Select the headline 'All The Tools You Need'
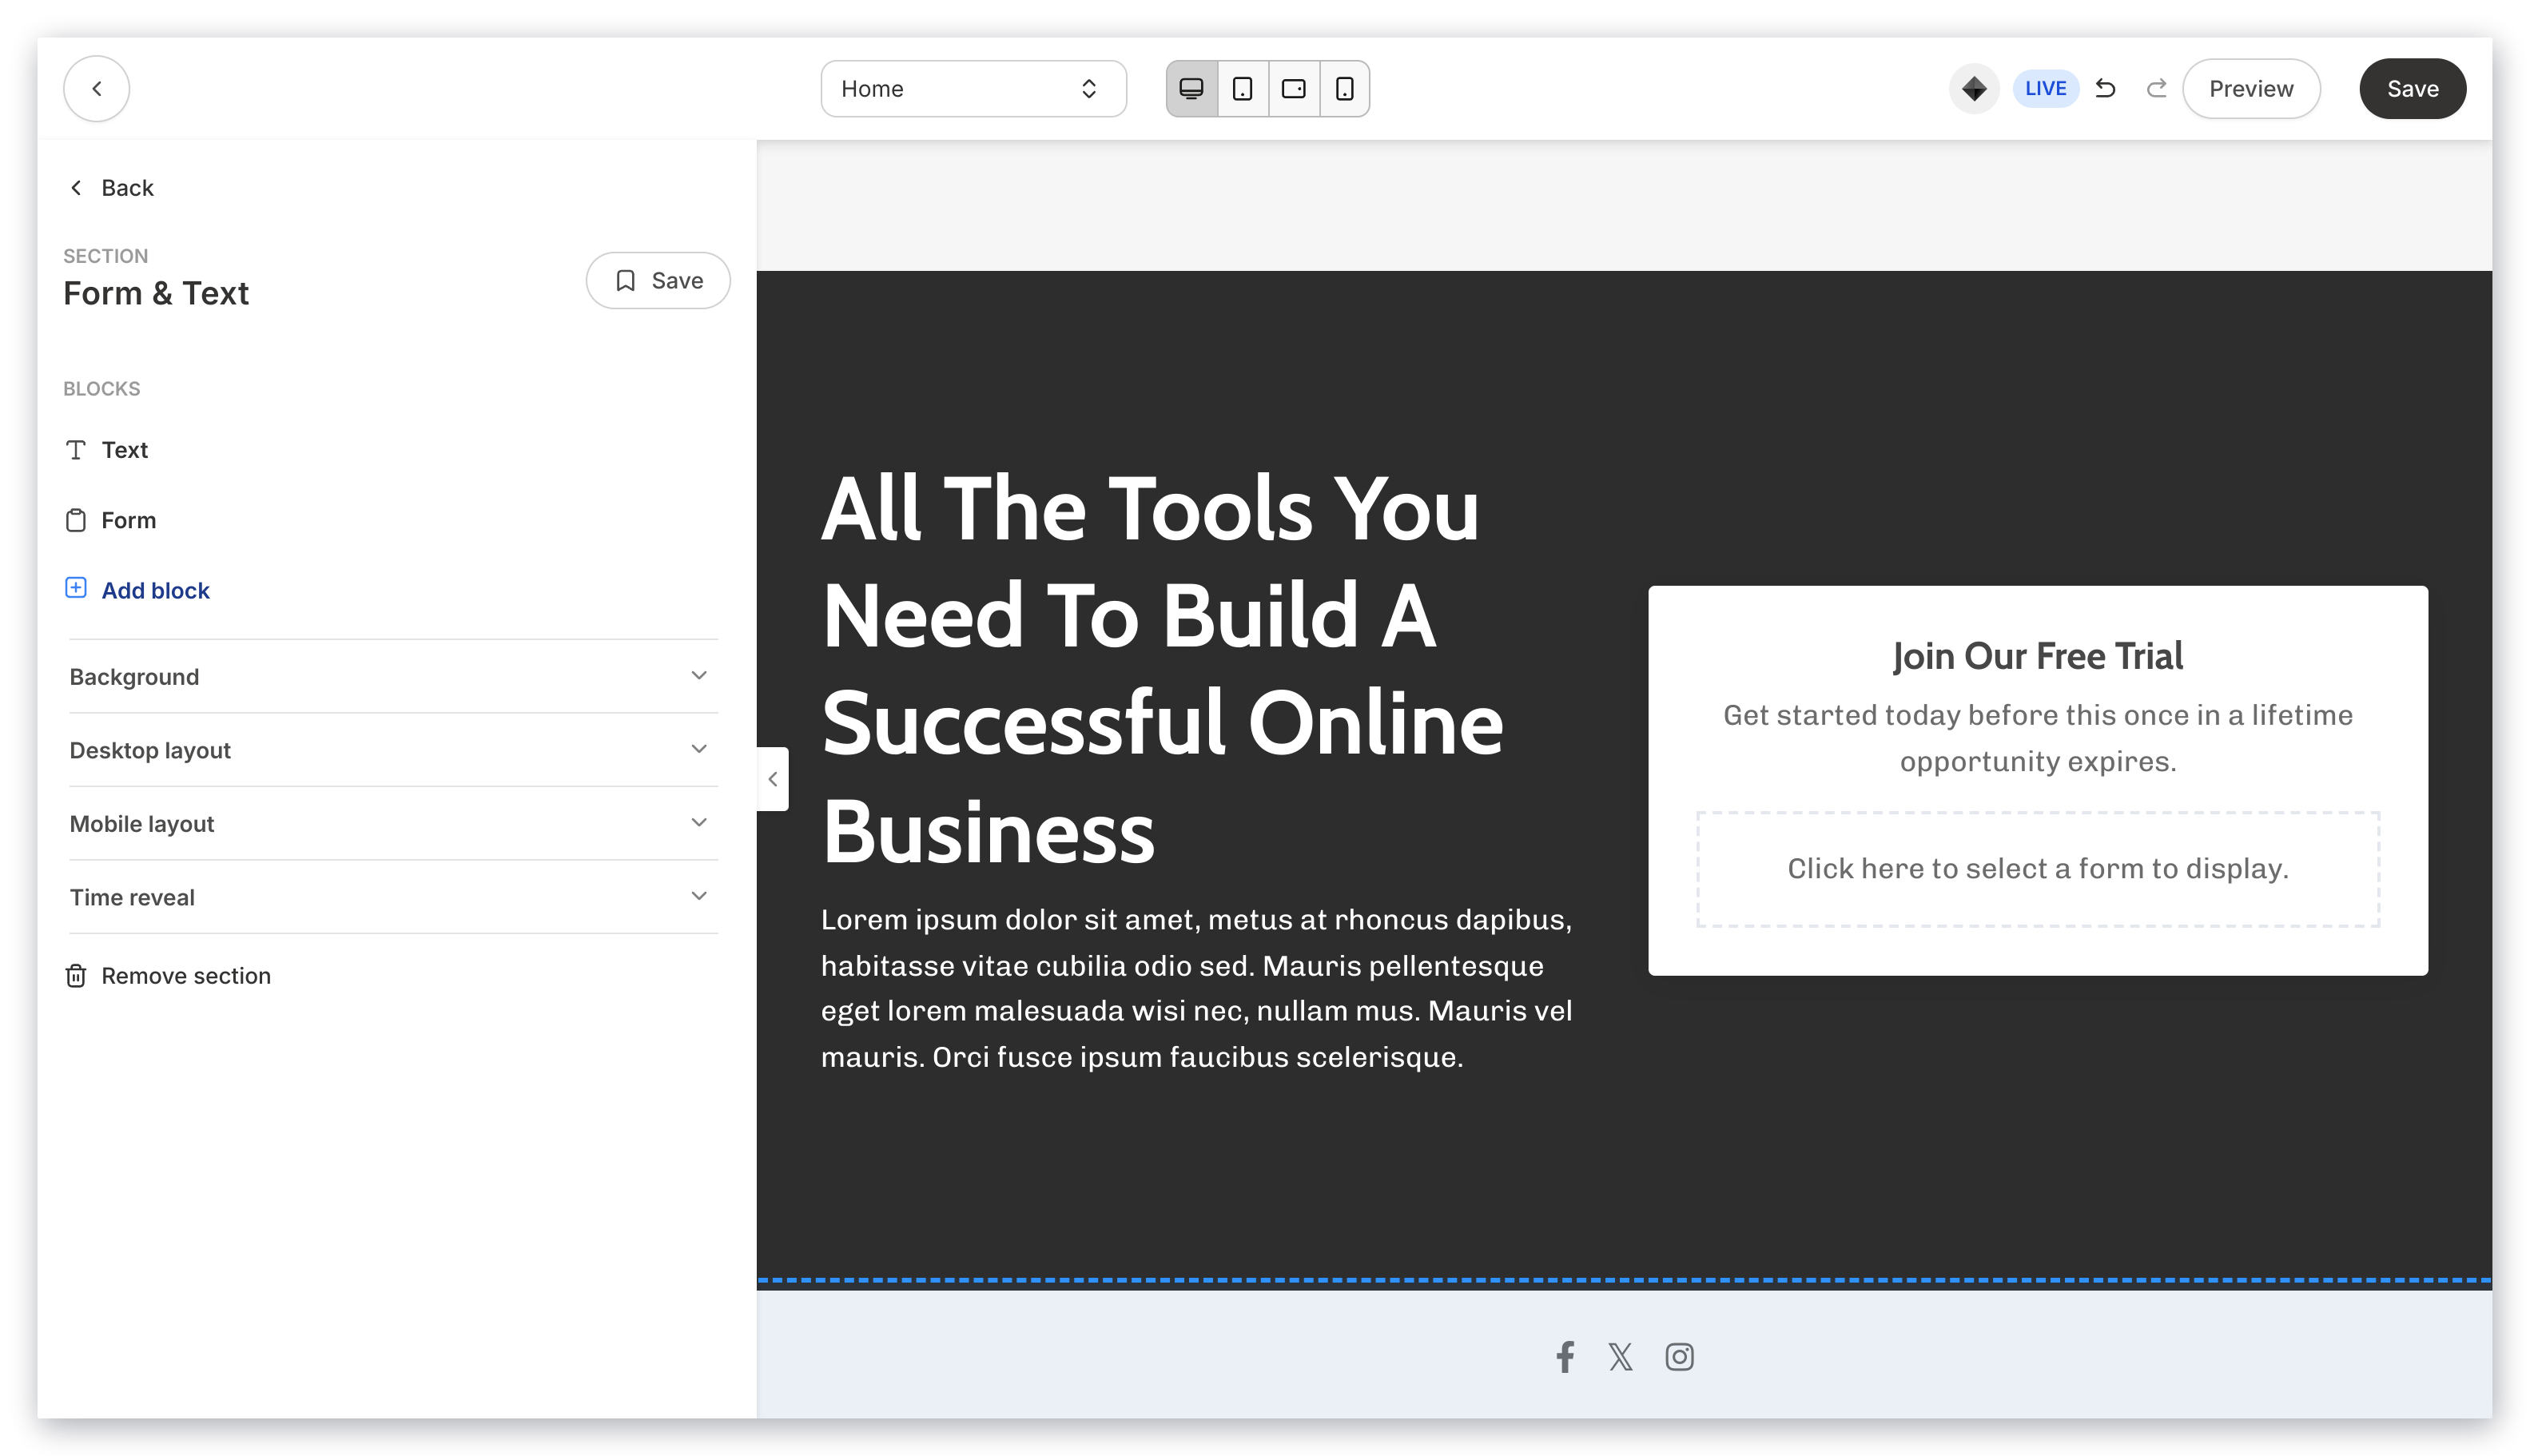Image resolution: width=2530 pixels, height=1456 pixels. [1162, 668]
